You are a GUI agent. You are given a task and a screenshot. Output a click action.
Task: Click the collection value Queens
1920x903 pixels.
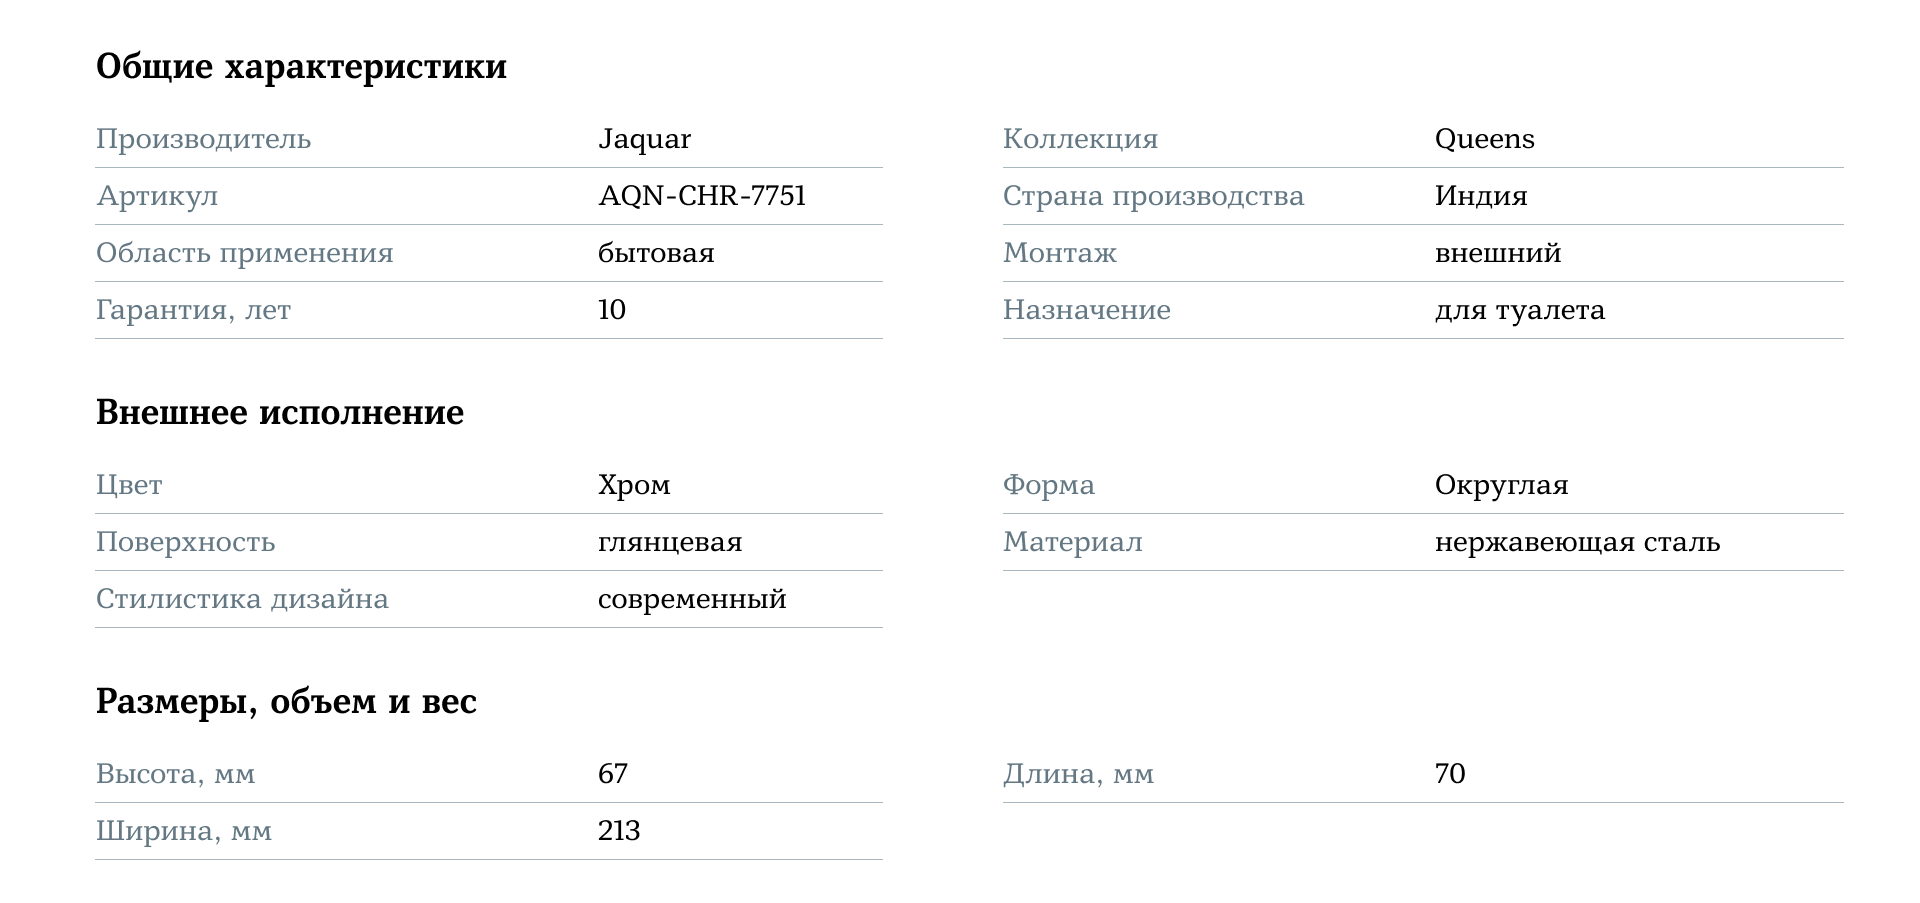1484,139
